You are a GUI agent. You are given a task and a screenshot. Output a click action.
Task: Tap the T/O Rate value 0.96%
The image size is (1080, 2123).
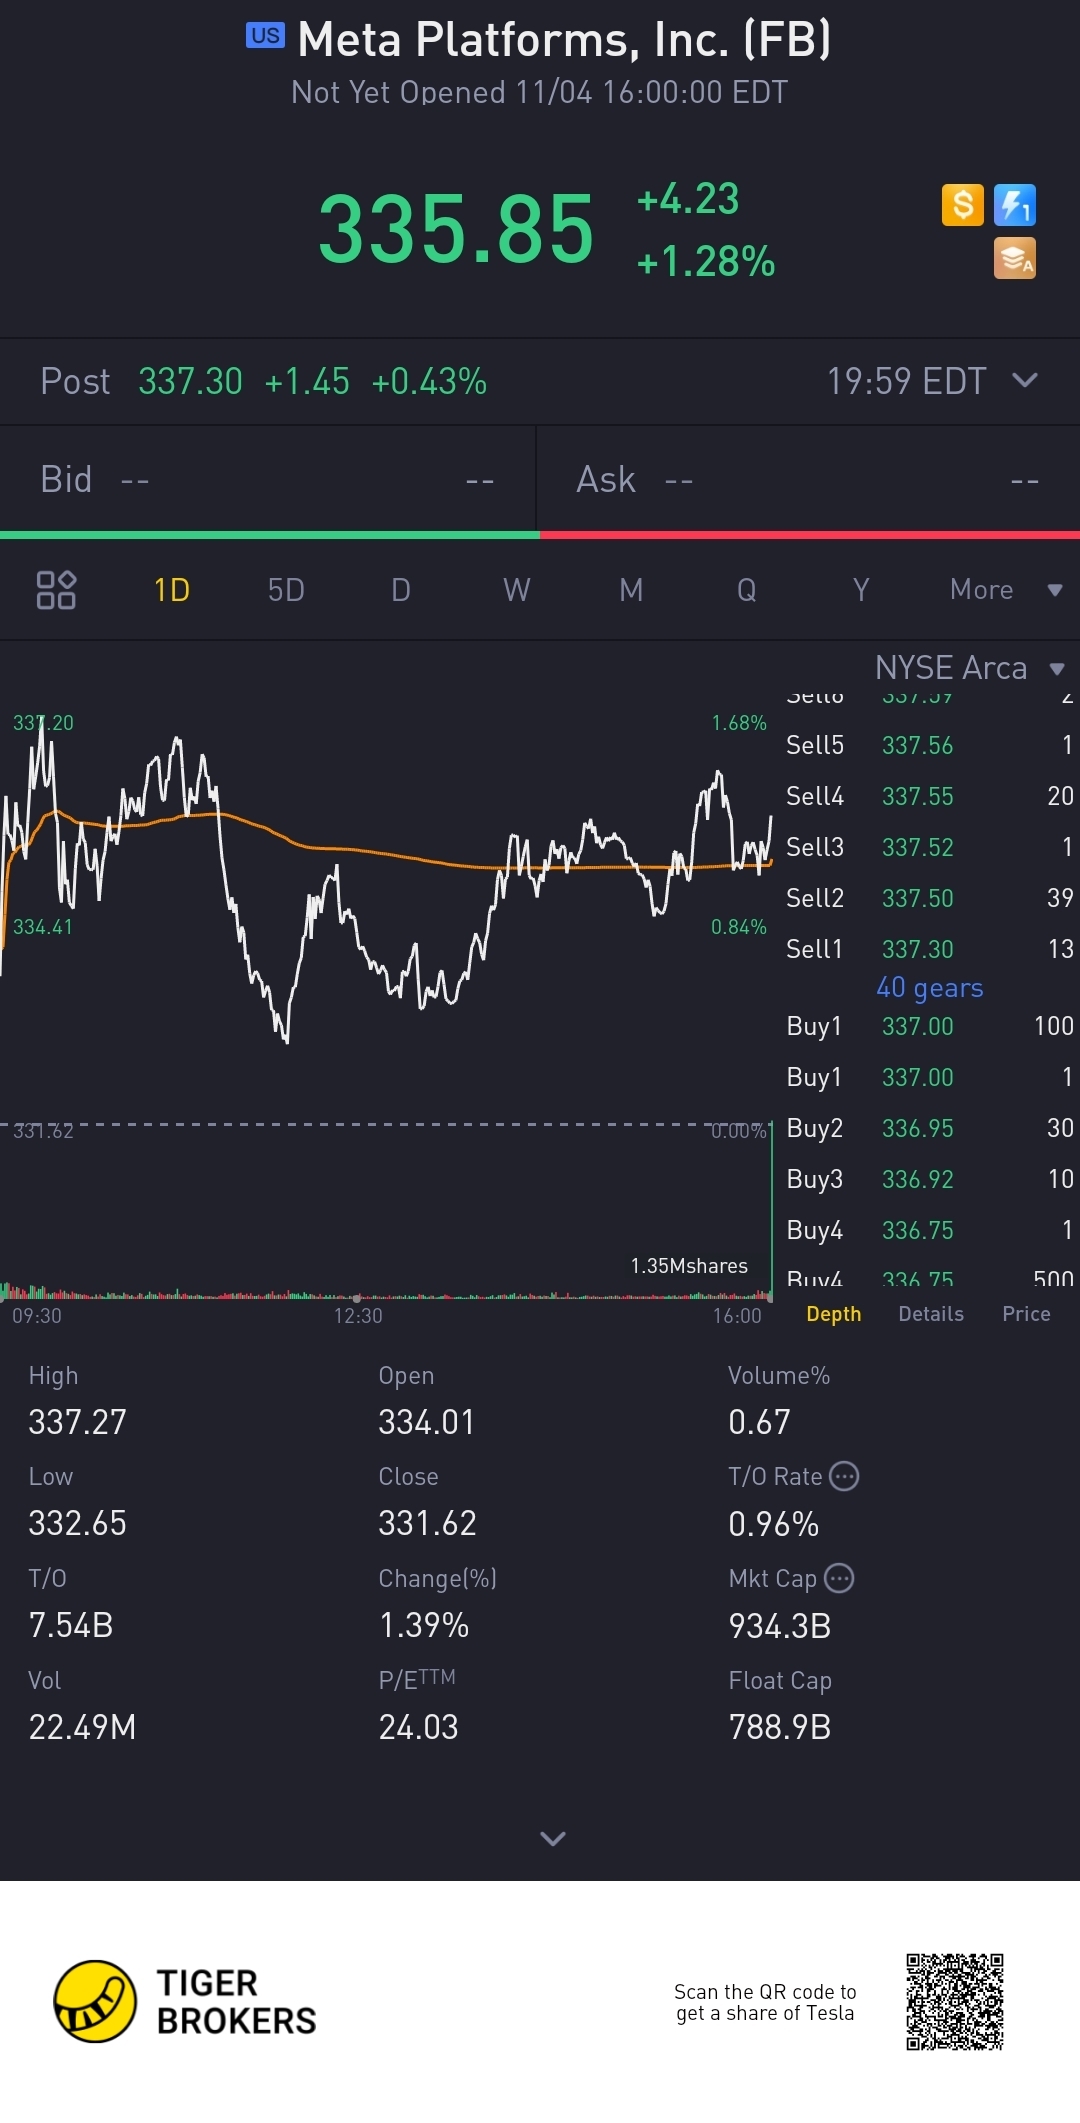click(773, 1524)
